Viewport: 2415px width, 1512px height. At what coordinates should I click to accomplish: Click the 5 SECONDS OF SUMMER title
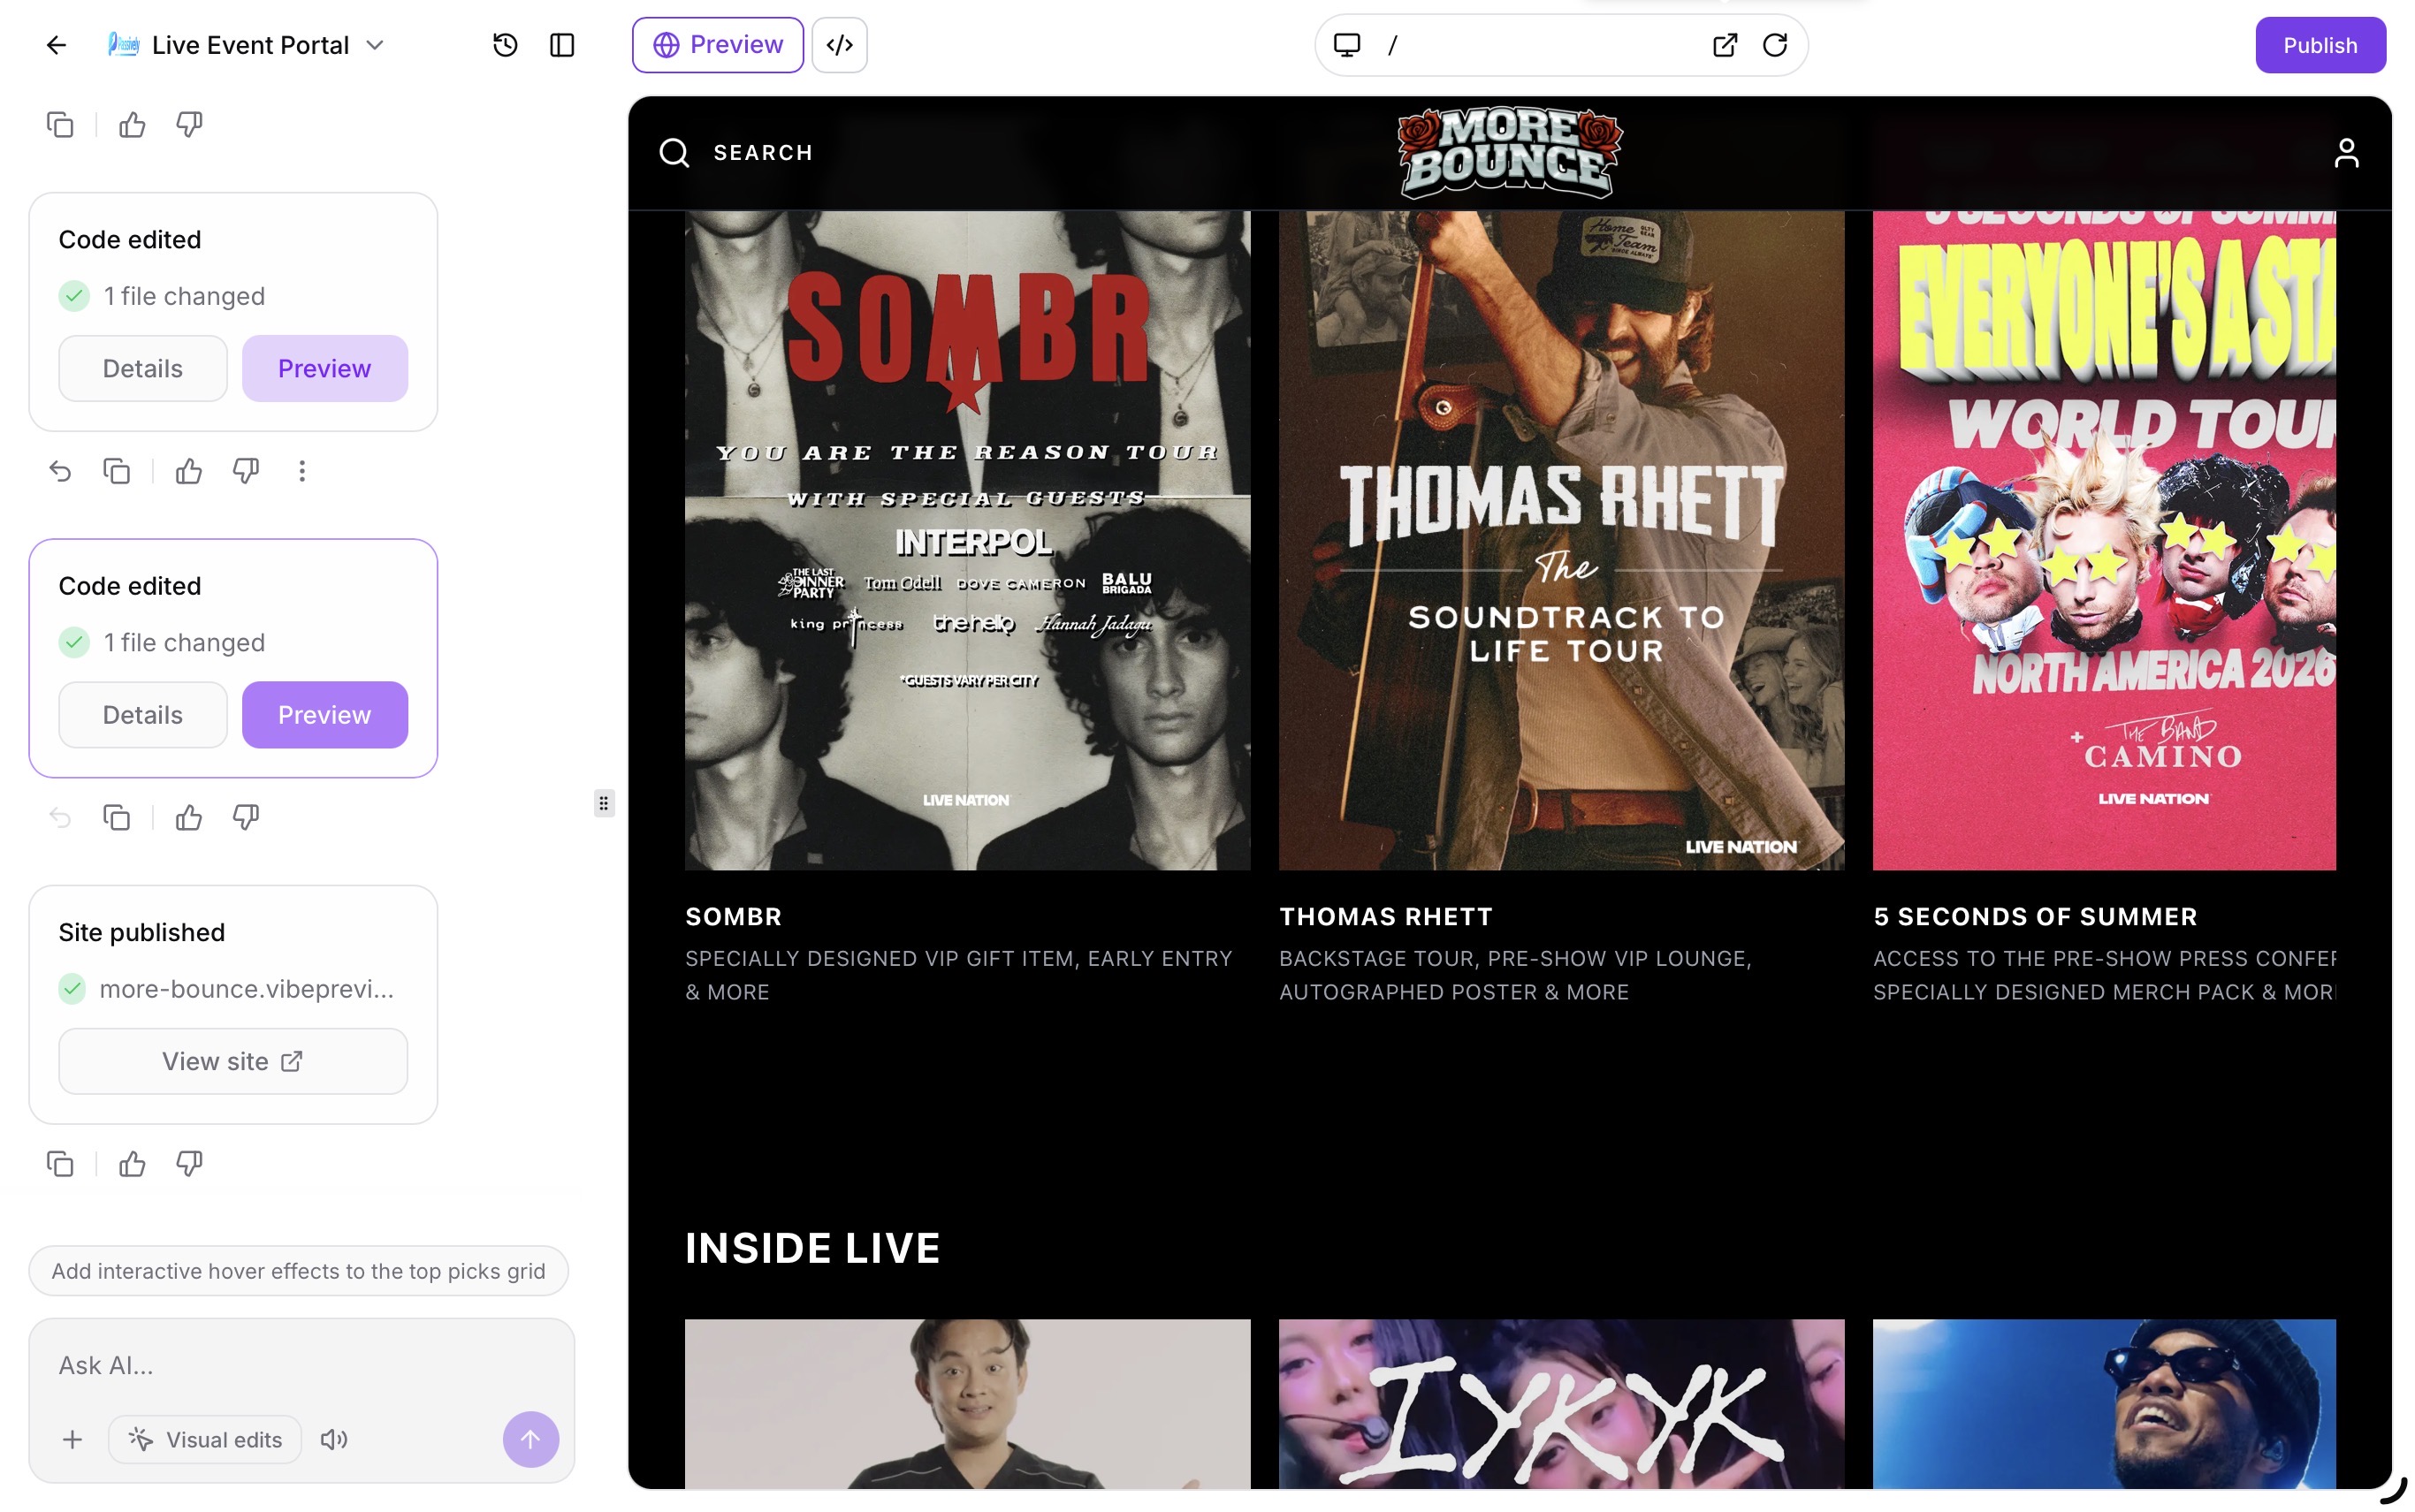point(2035,916)
